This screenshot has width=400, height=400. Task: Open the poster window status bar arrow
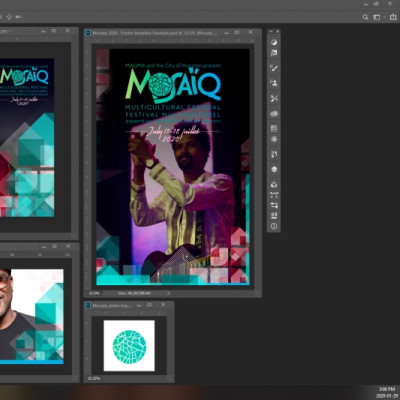[168, 294]
